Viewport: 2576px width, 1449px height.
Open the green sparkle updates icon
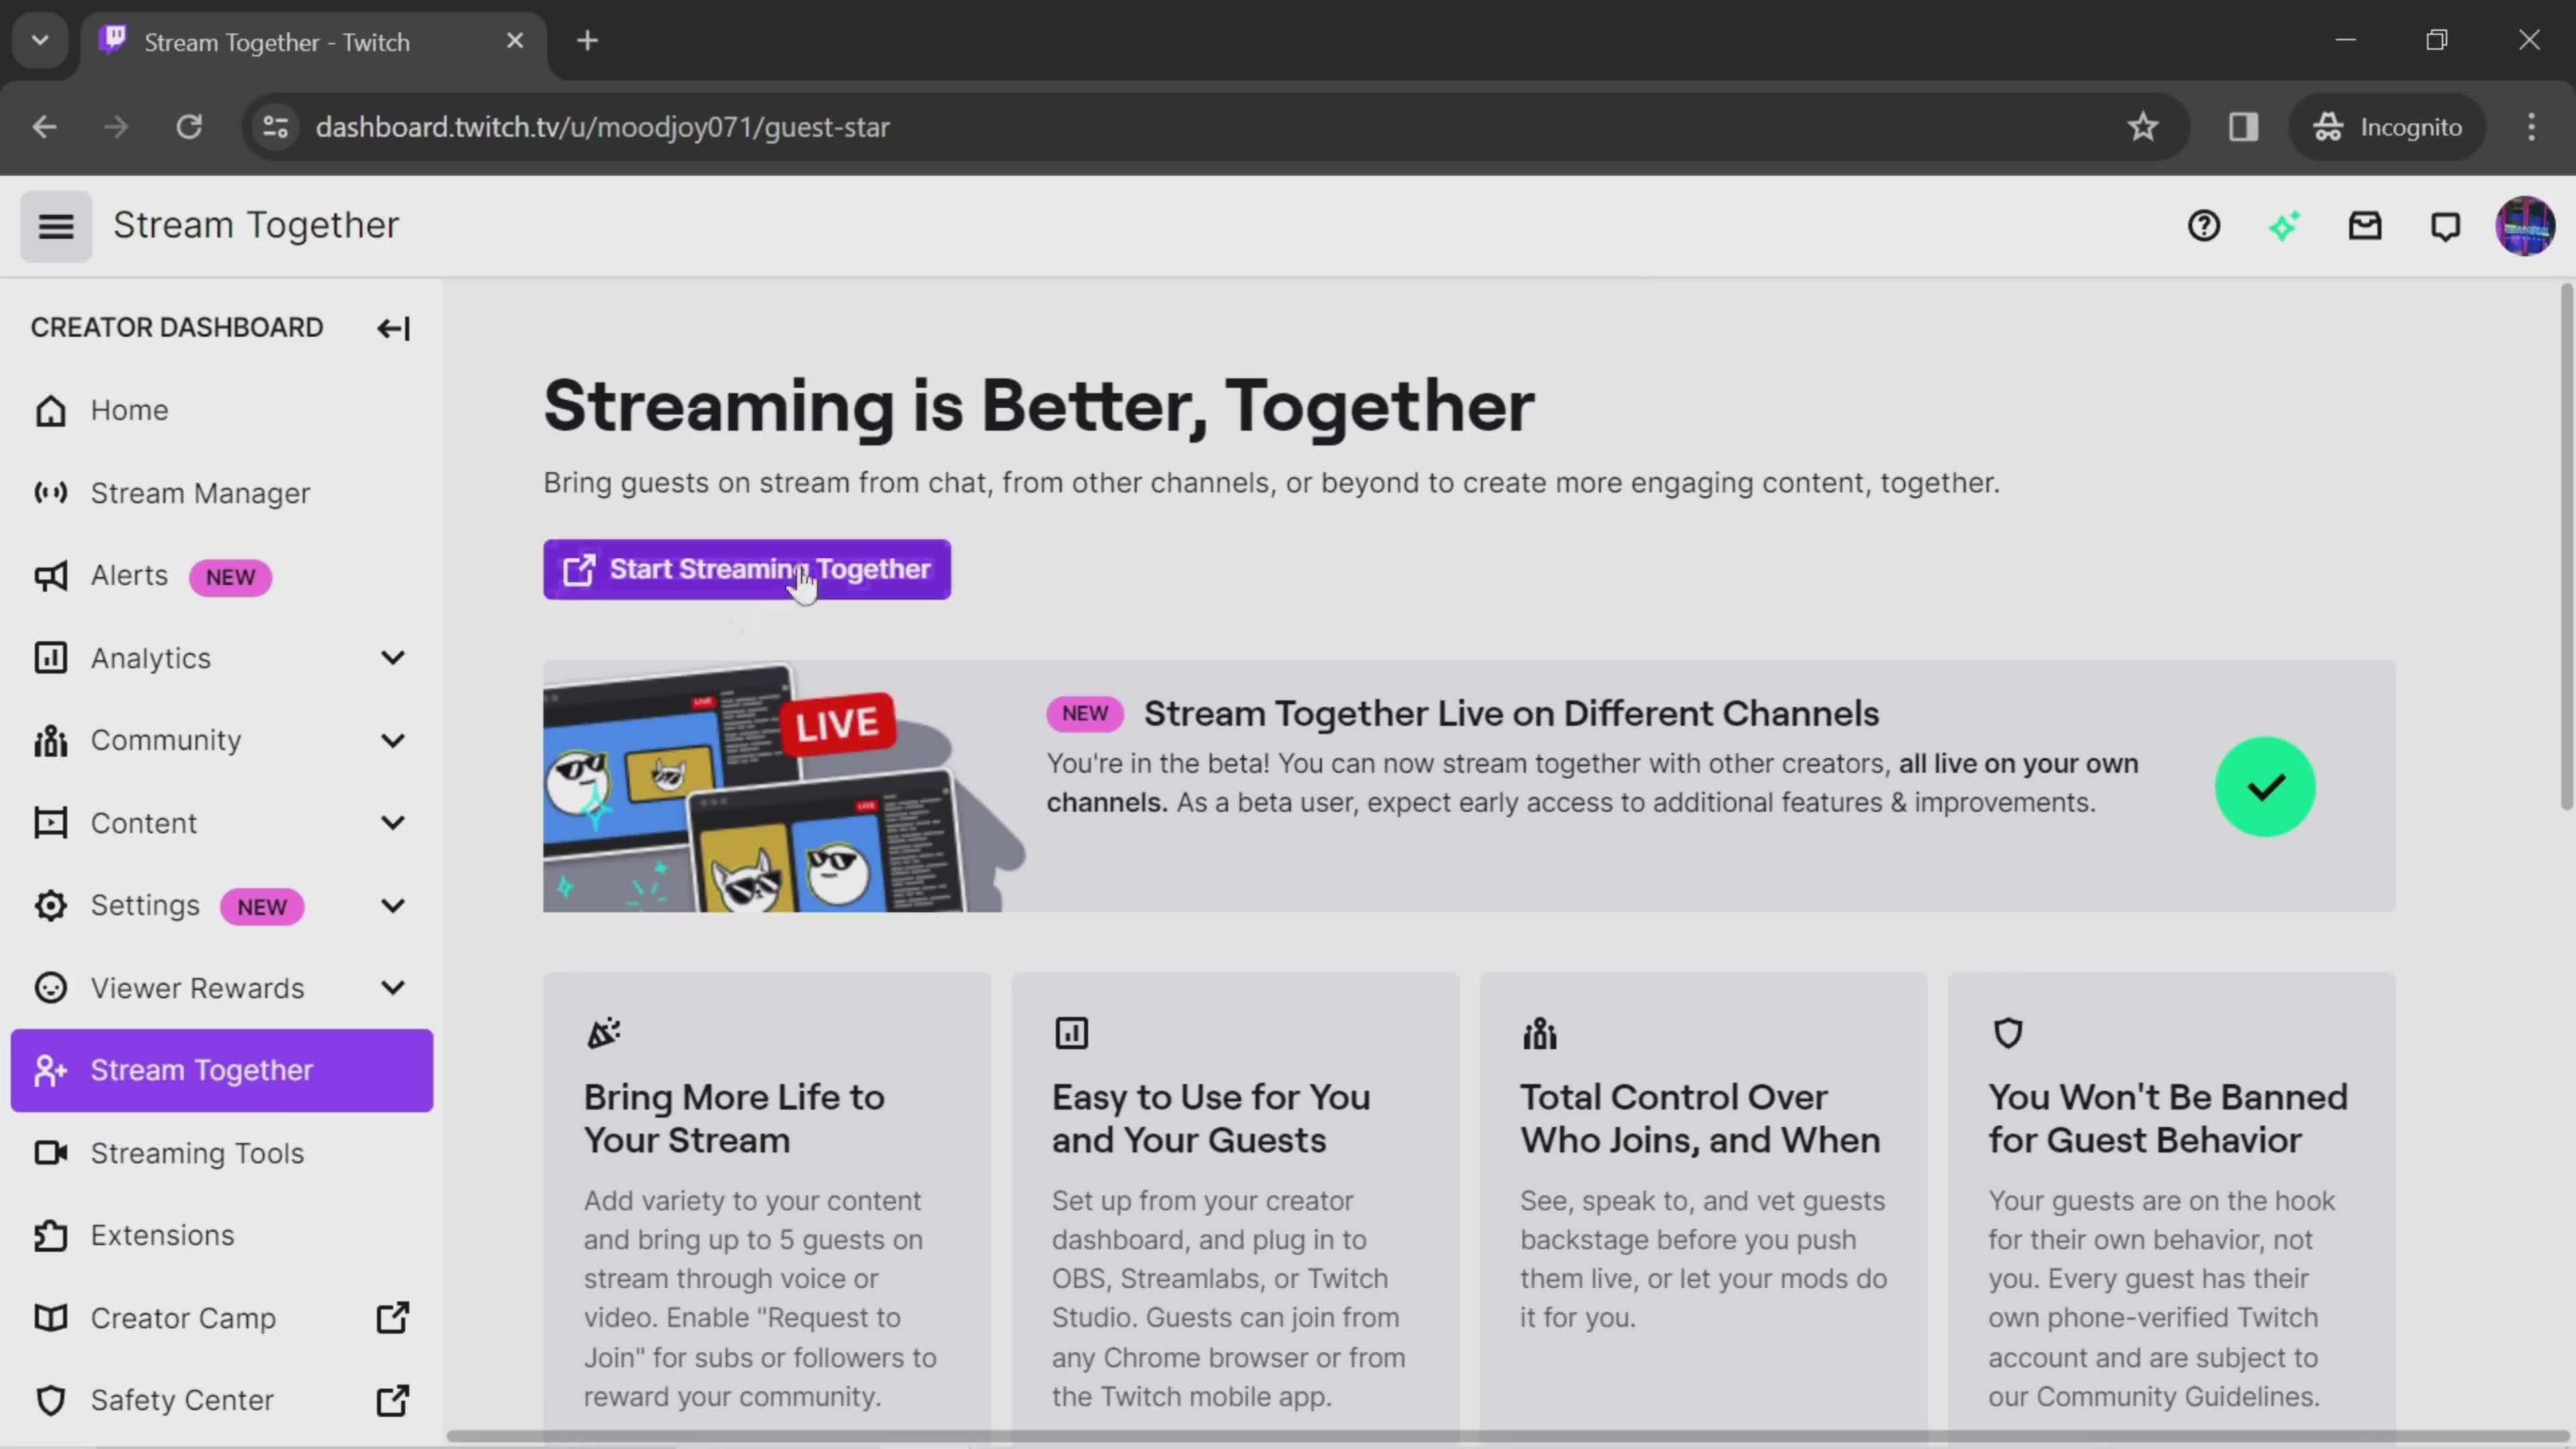(2284, 226)
